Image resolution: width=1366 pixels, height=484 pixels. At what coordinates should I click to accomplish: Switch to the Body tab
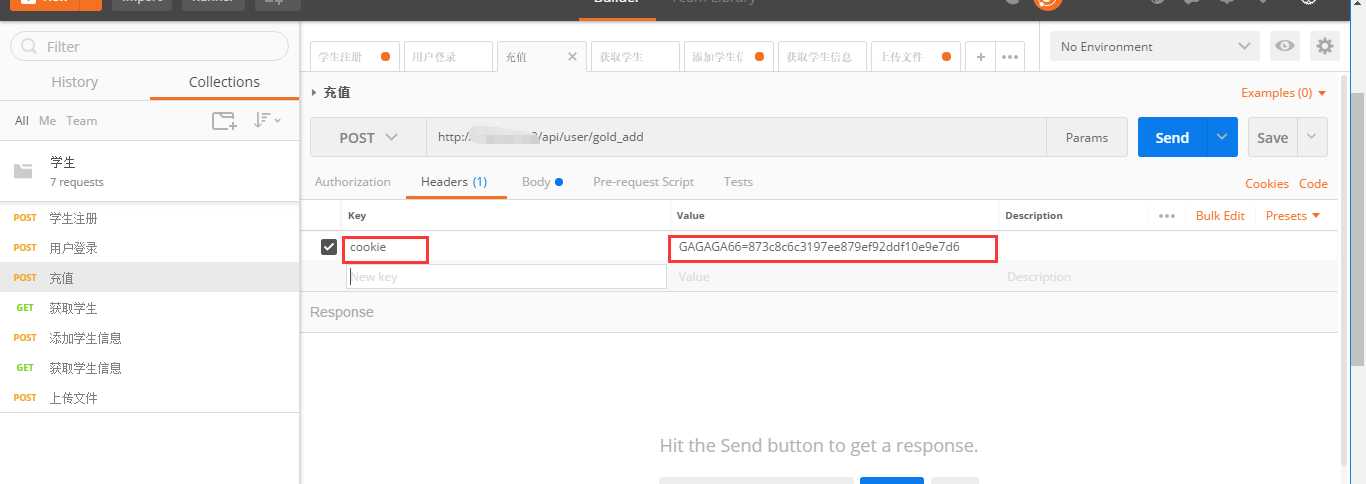click(542, 182)
